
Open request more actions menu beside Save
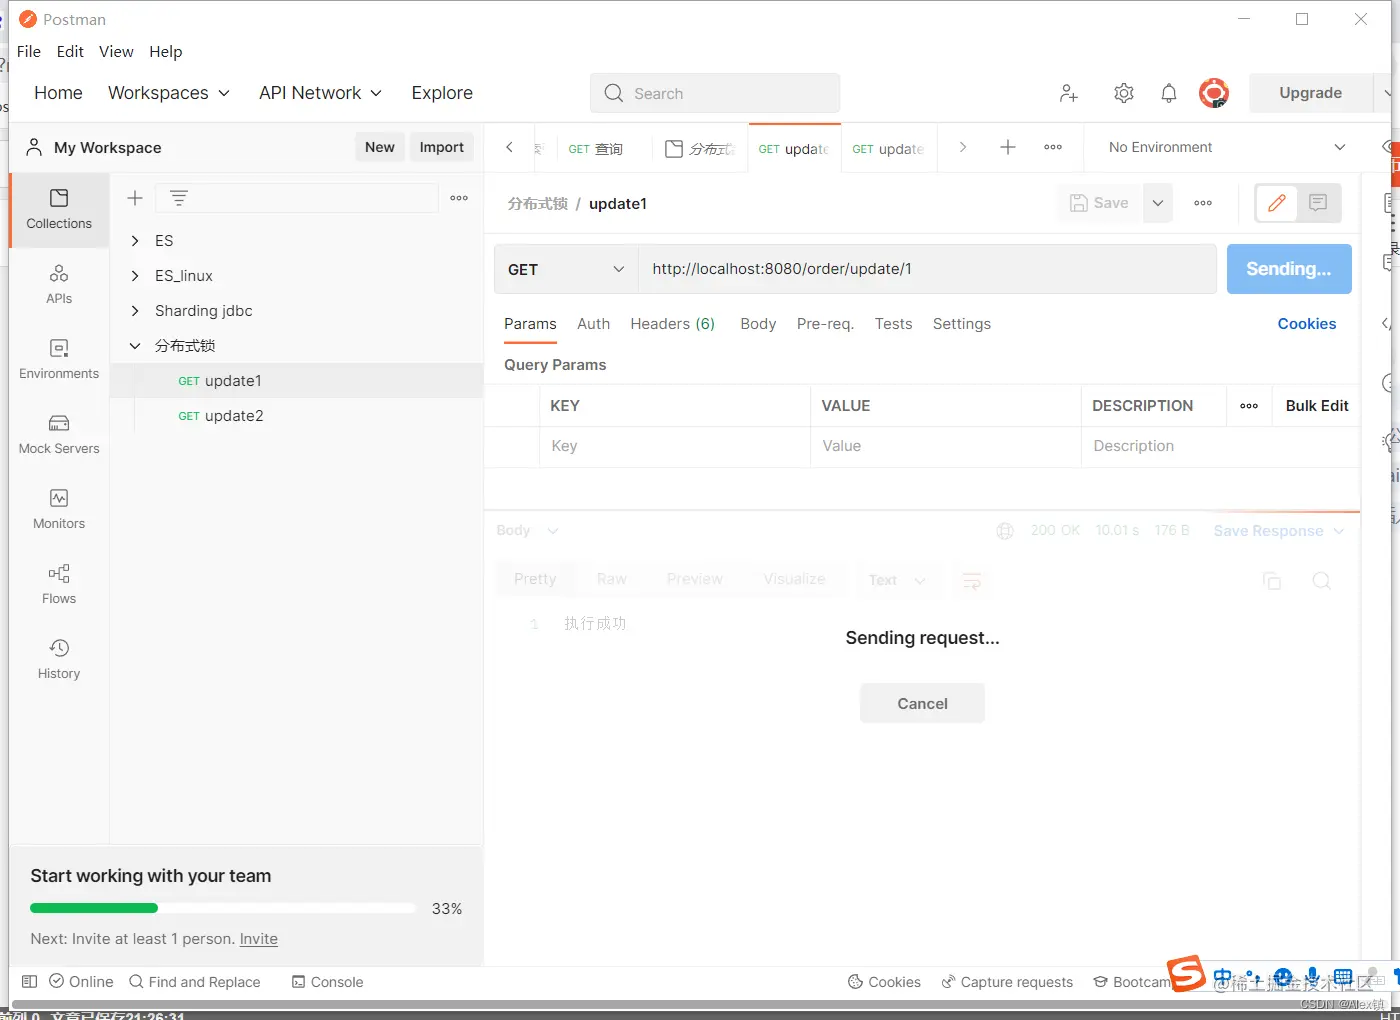point(1203,203)
